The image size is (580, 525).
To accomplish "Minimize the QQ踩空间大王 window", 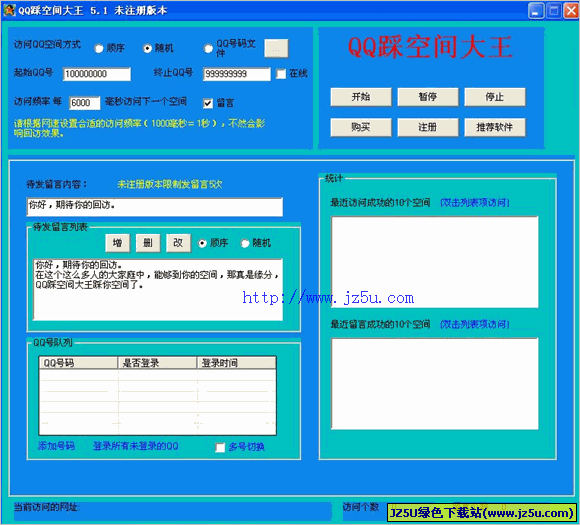I will pos(536,11).
